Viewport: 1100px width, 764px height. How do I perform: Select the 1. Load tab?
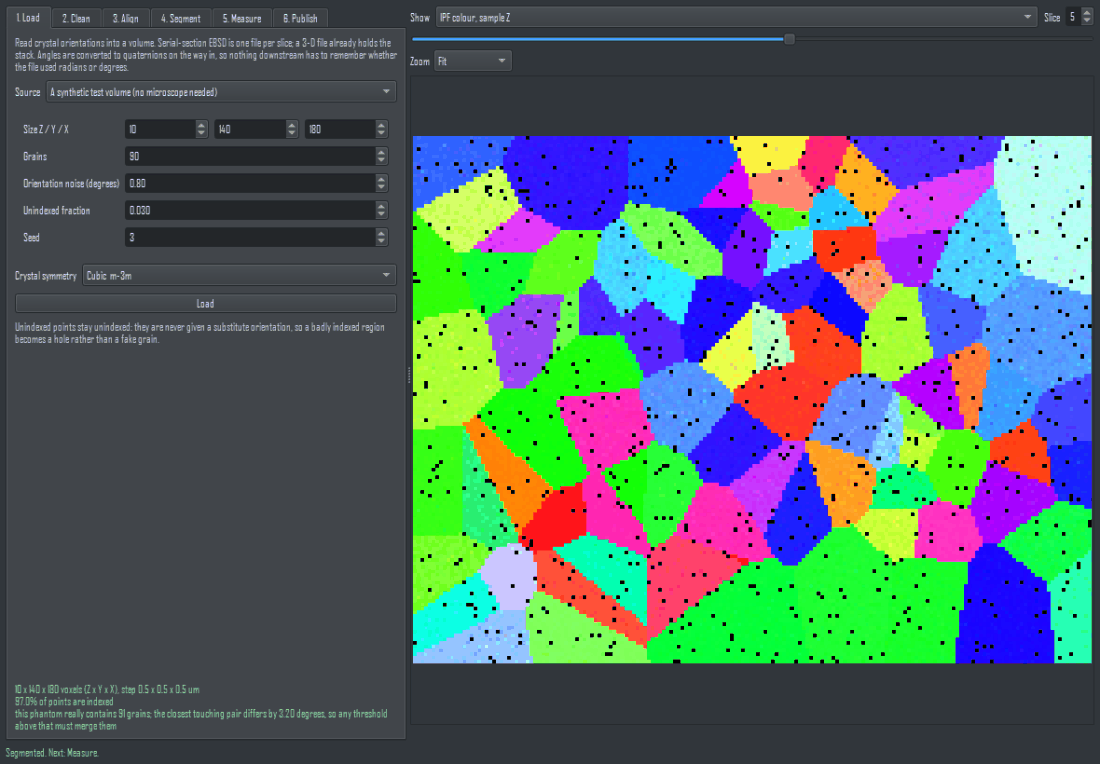click(28, 18)
